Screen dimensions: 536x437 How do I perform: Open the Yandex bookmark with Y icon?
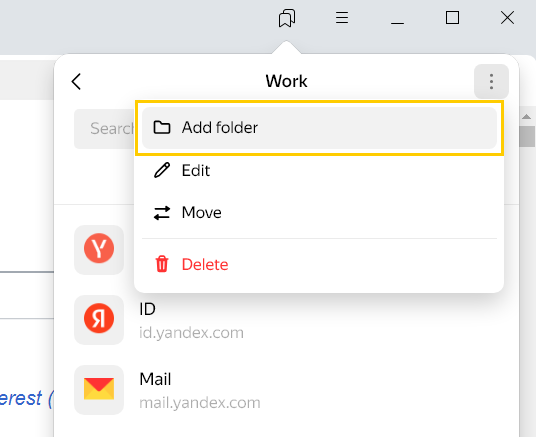point(99,249)
